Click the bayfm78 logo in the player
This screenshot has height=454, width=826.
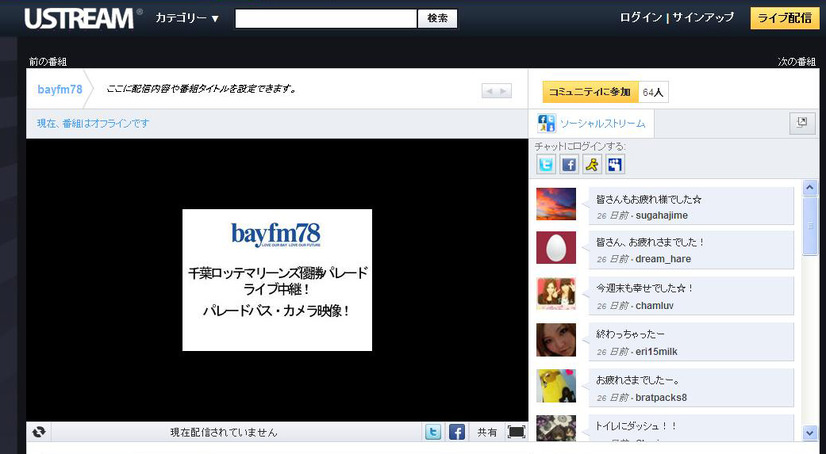(276, 234)
